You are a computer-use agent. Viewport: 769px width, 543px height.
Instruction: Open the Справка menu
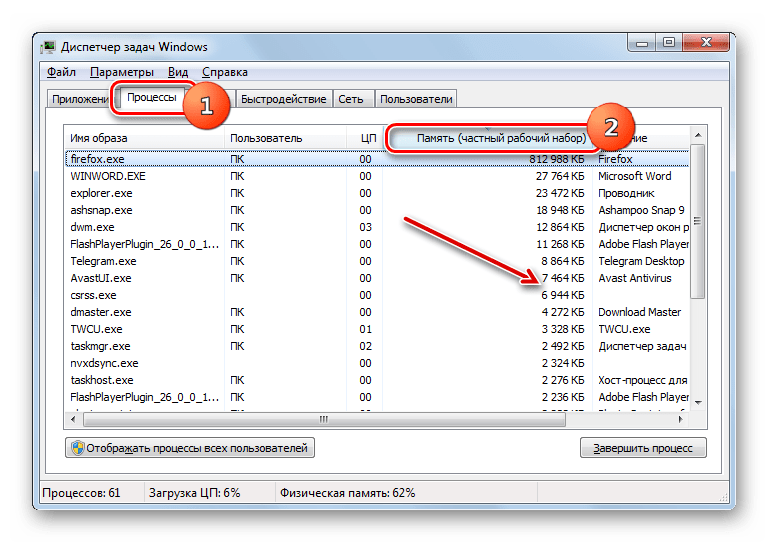pyautogui.click(x=225, y=72)
